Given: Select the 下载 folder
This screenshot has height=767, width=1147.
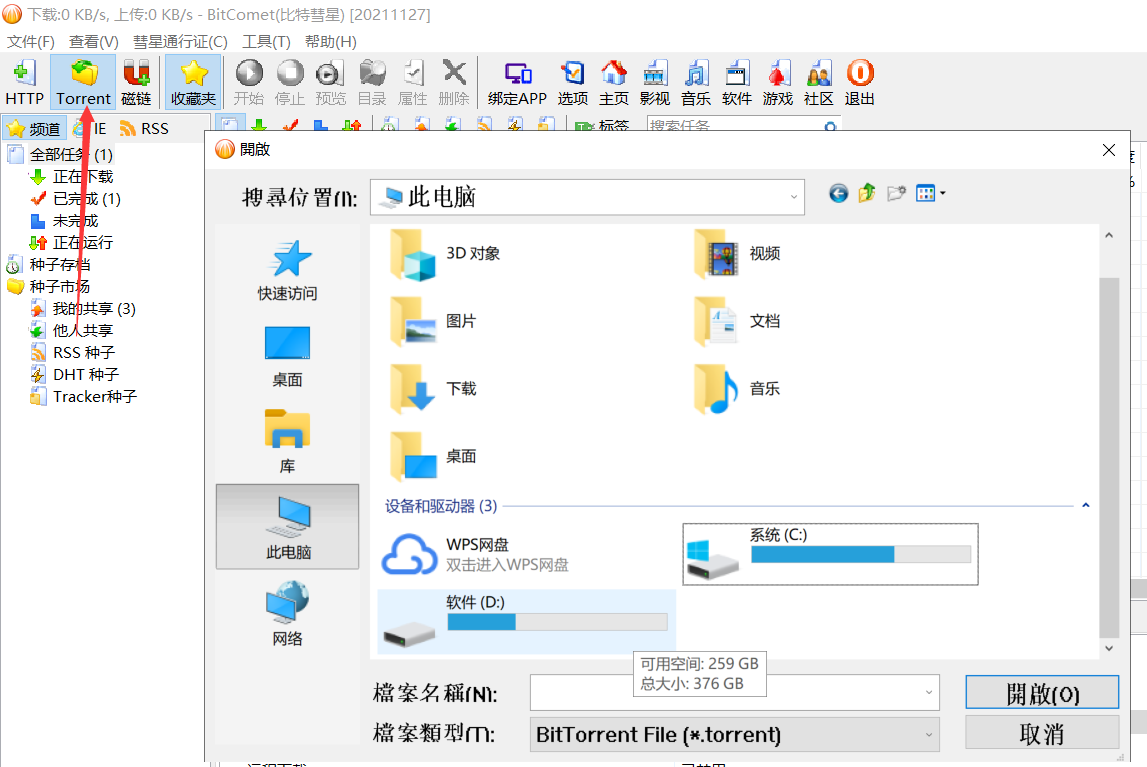Looking at the screenshot, I should [432, 389].
